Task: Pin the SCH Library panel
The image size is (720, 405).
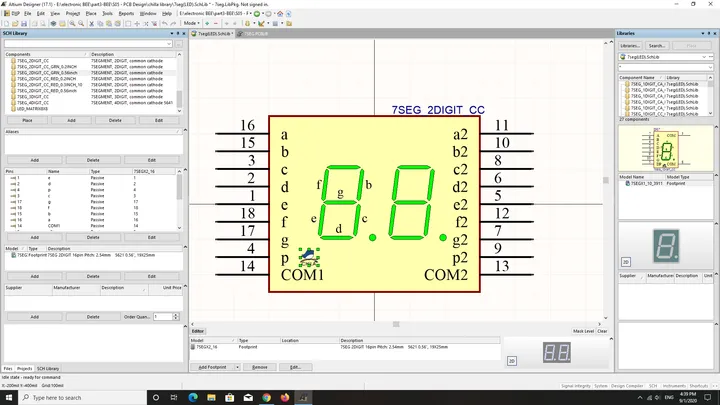Action: point(178,34)
